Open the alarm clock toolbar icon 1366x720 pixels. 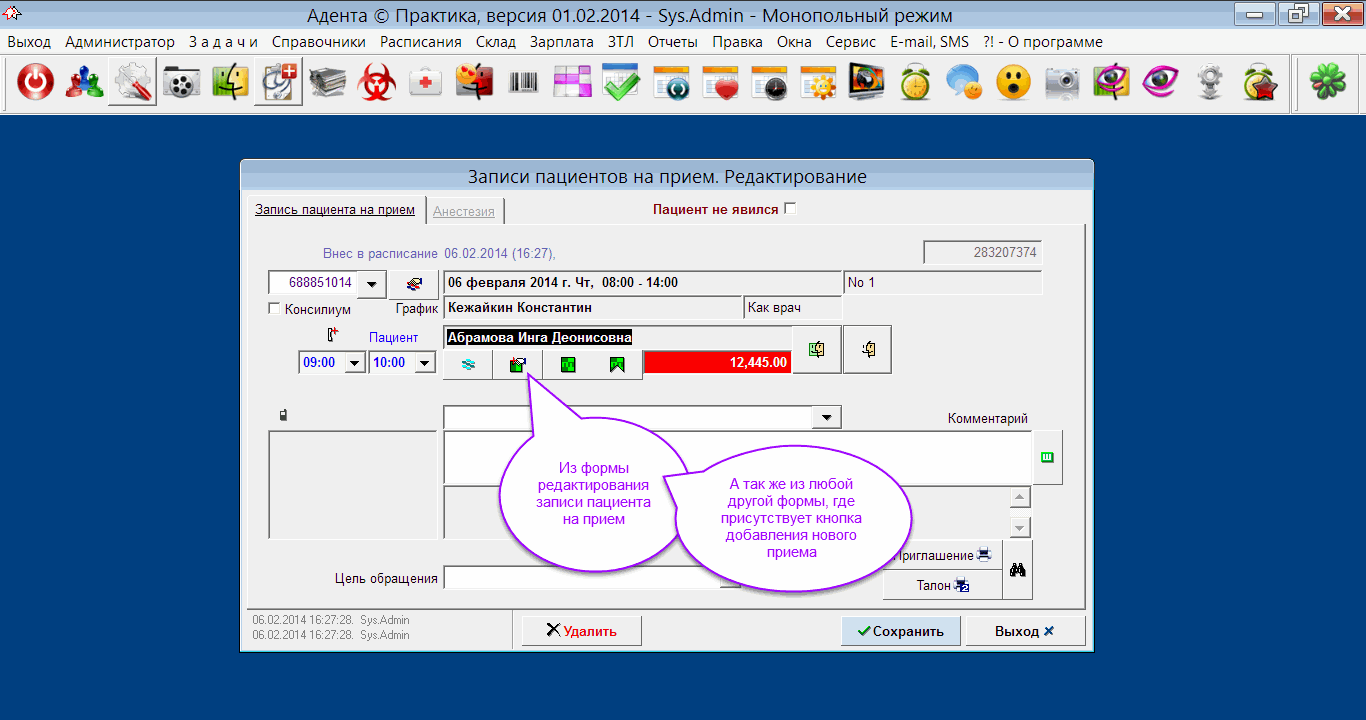(x=915, y=83)
